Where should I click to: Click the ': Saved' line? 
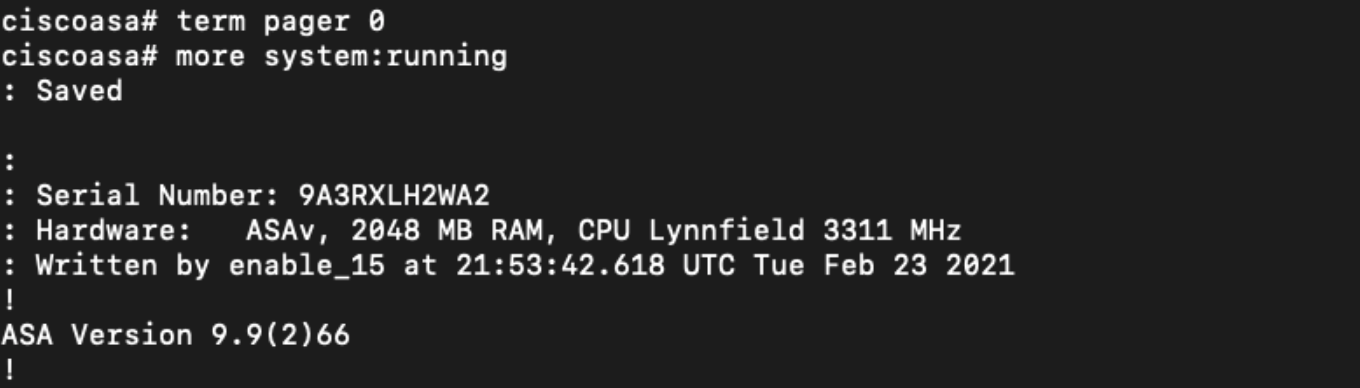pos(63,91)
